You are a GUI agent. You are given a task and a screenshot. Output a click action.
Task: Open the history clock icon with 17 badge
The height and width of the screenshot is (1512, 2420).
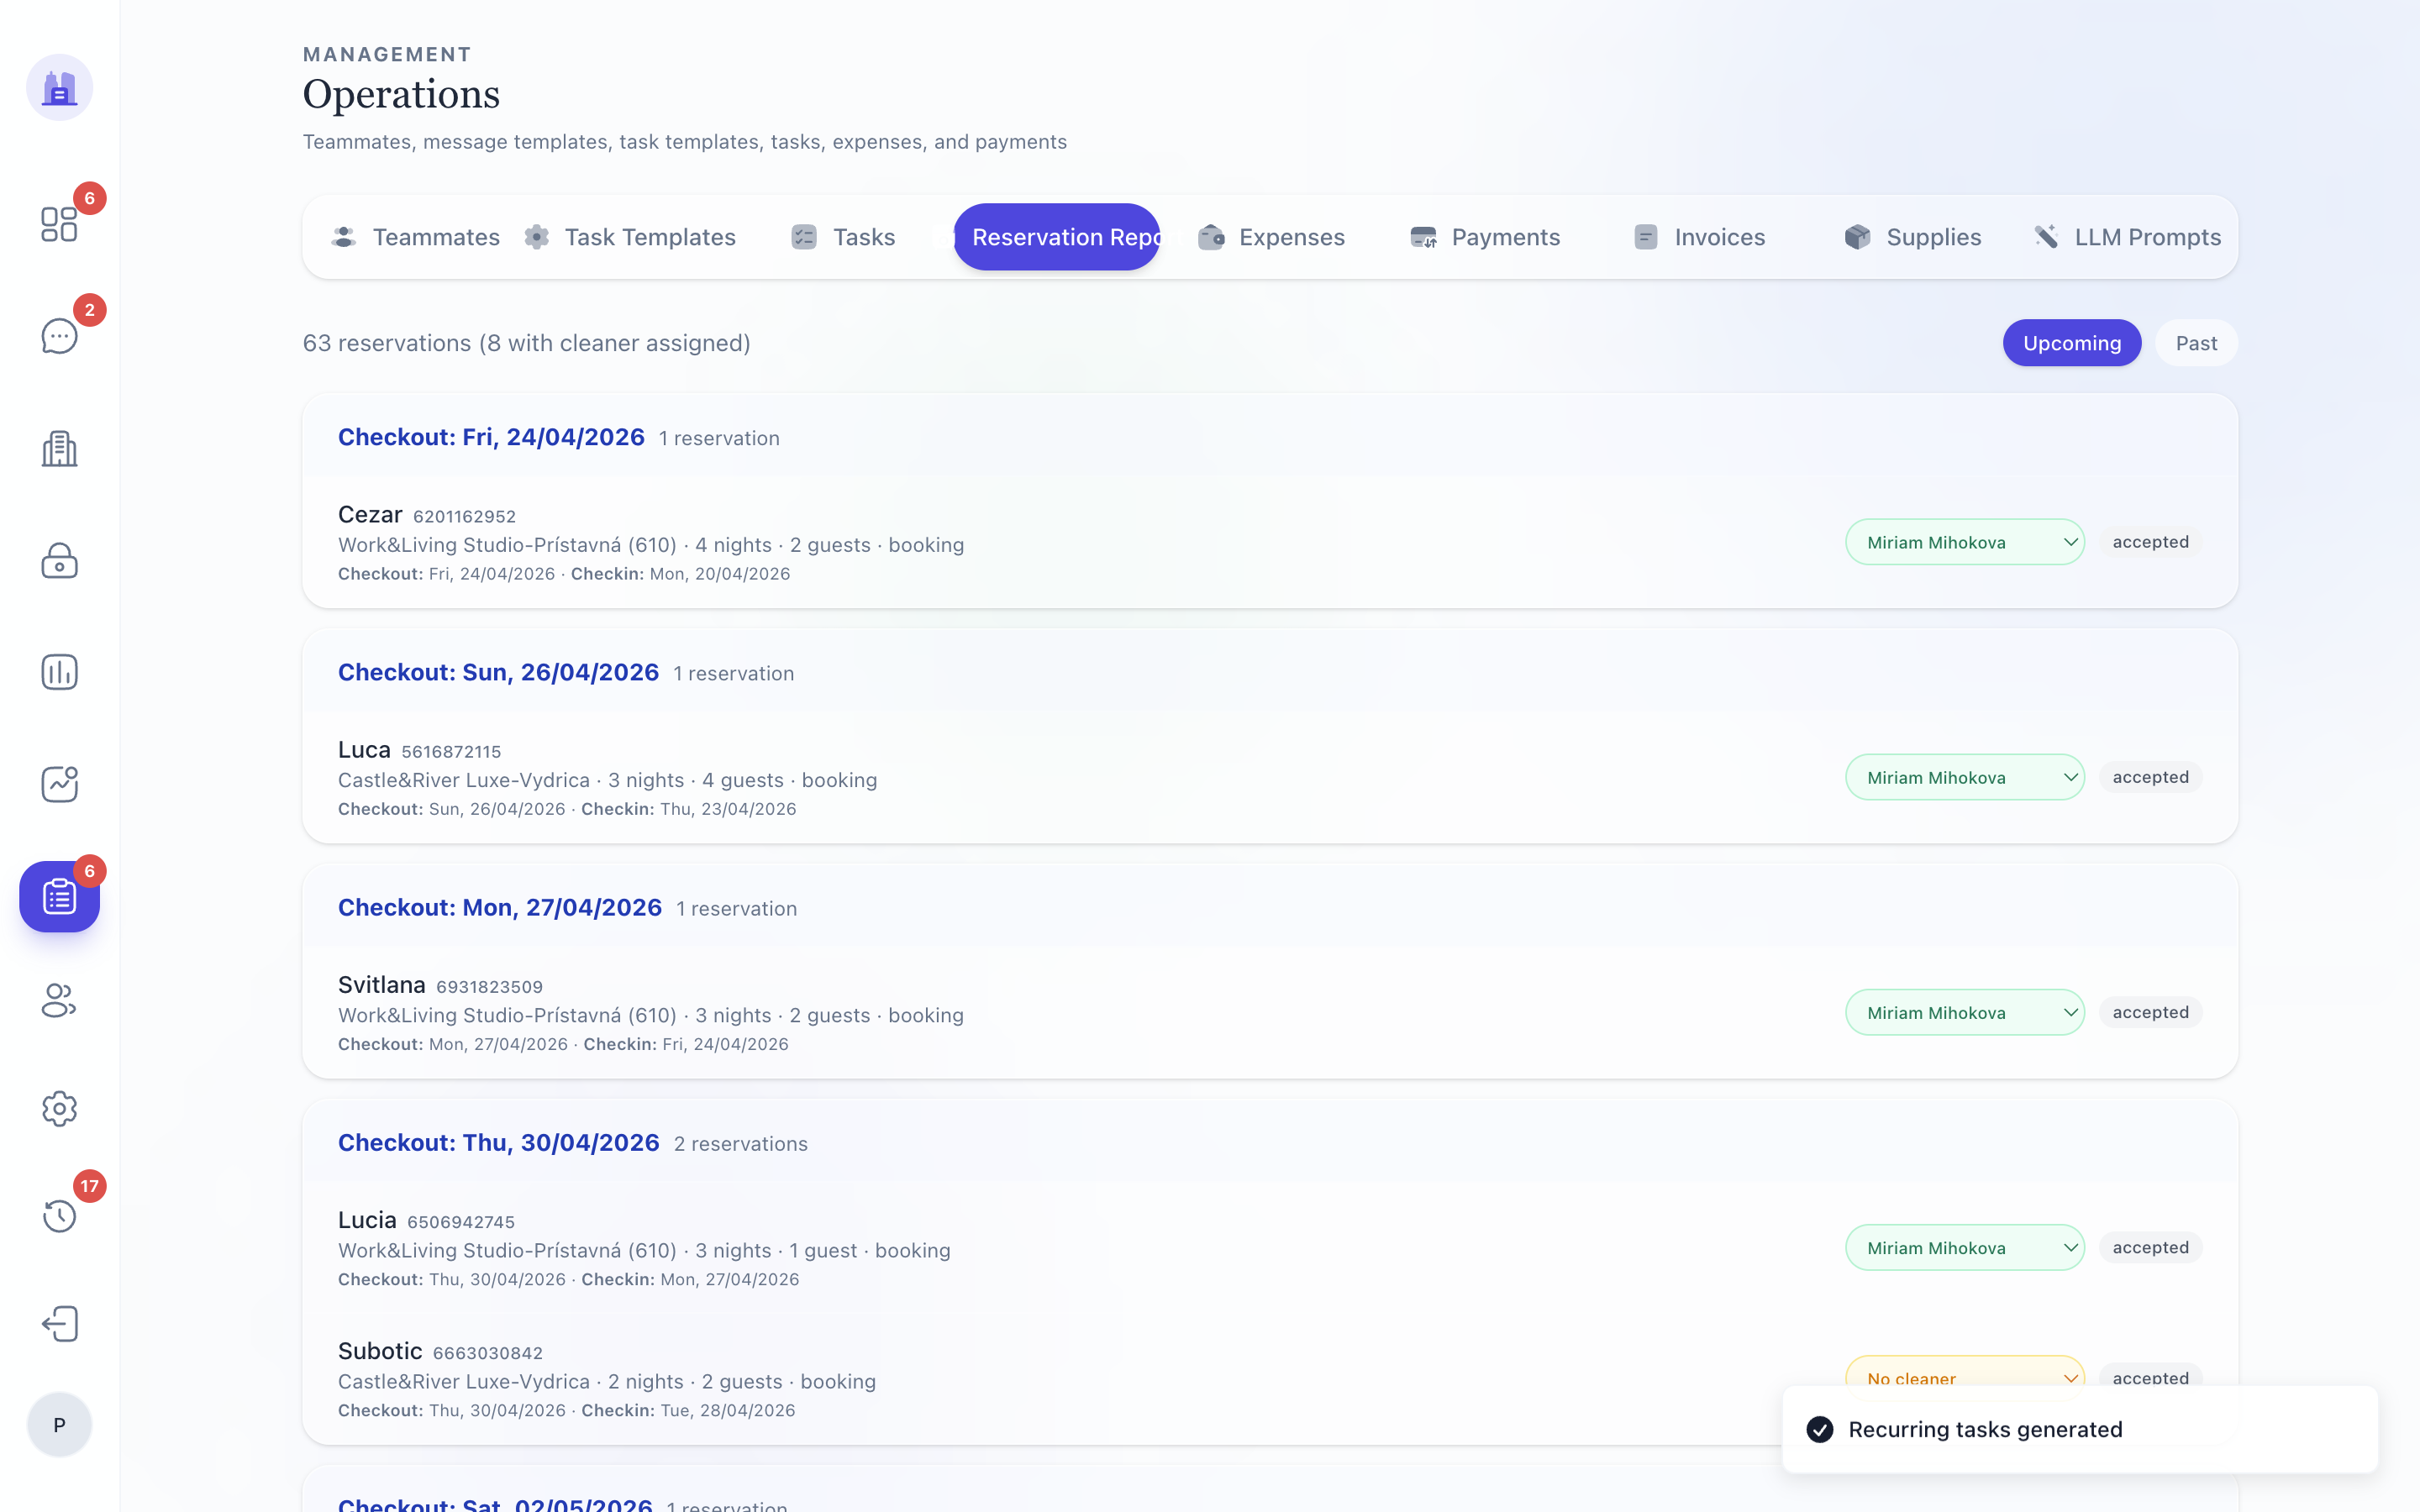tap(59, 1216)
